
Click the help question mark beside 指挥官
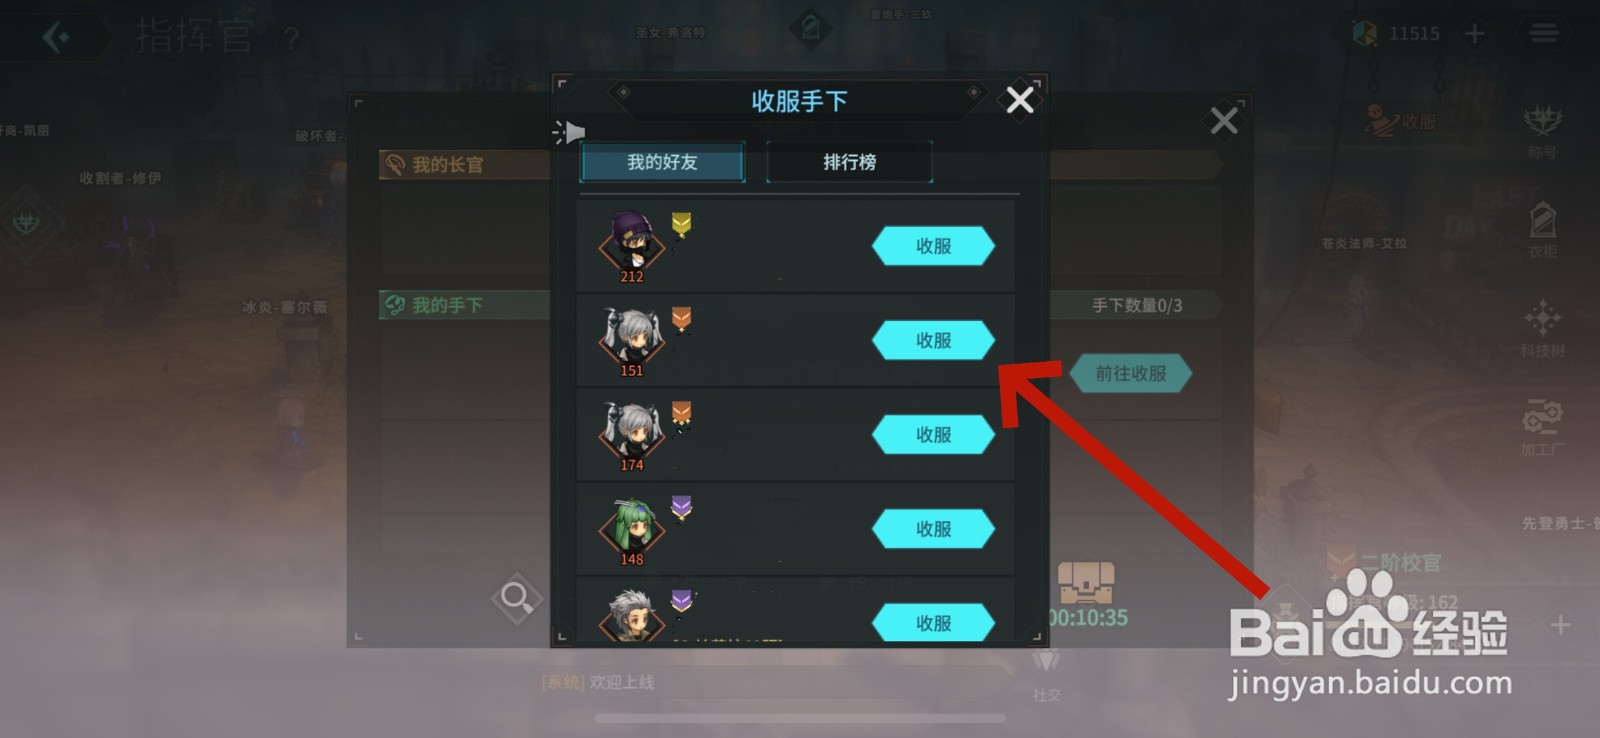point(291,39)
